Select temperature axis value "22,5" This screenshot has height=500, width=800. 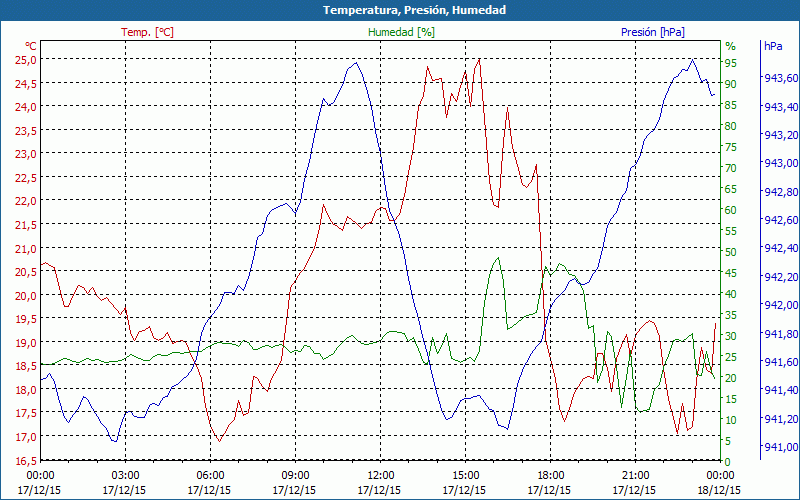click(26, 178)
